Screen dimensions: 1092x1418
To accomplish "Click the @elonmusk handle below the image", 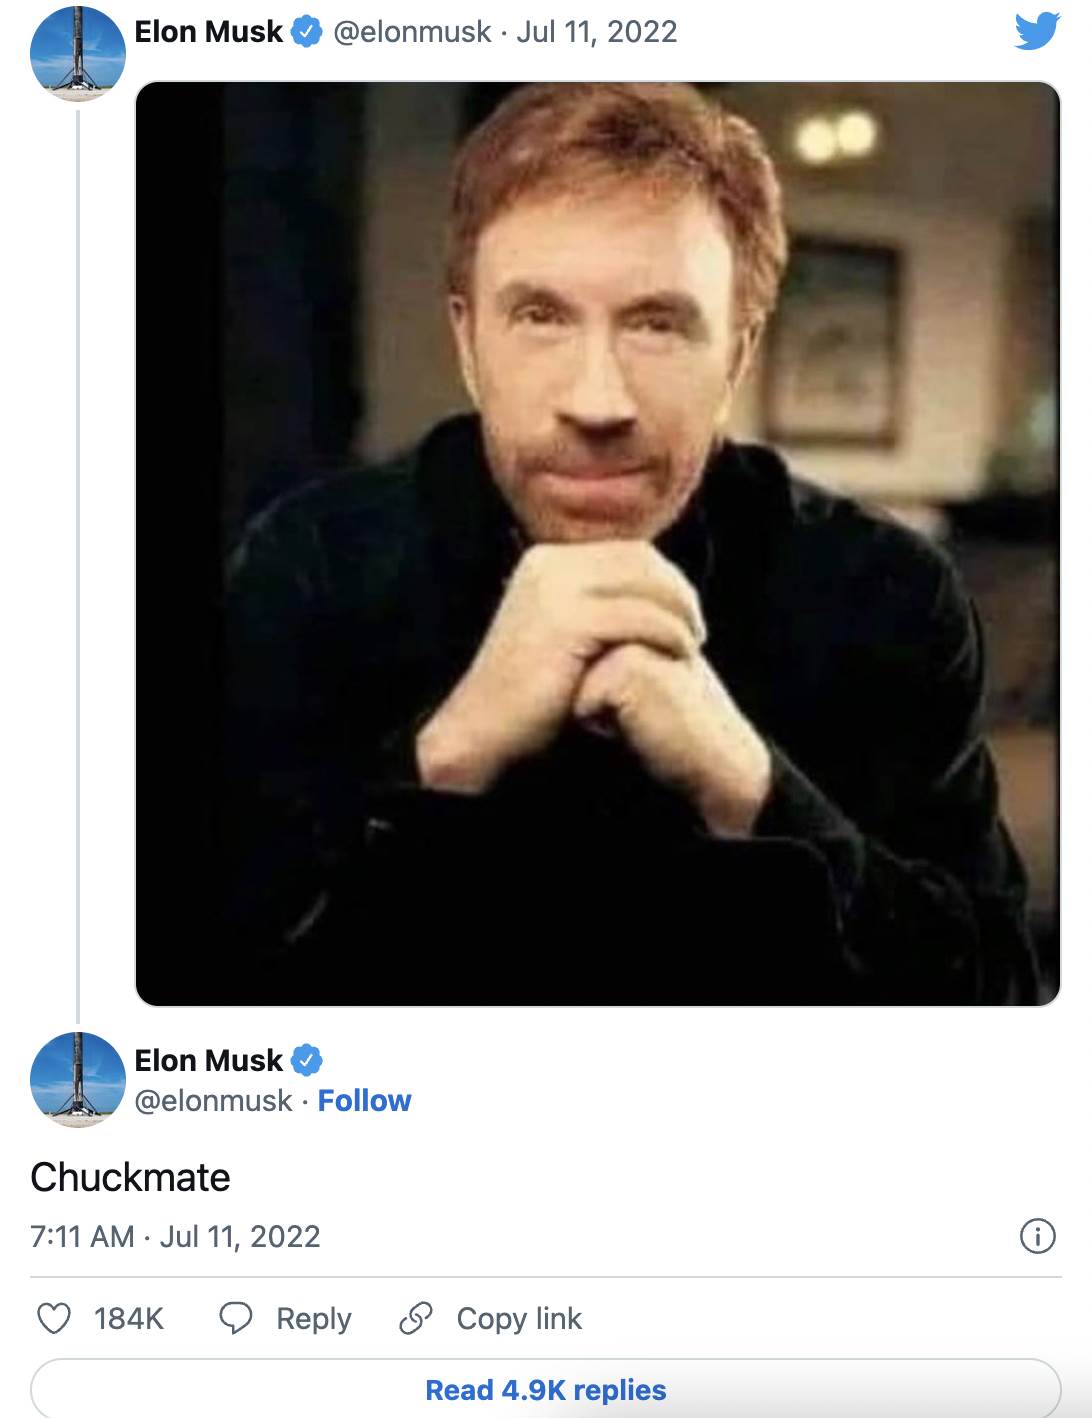I will click(215, 1100).
